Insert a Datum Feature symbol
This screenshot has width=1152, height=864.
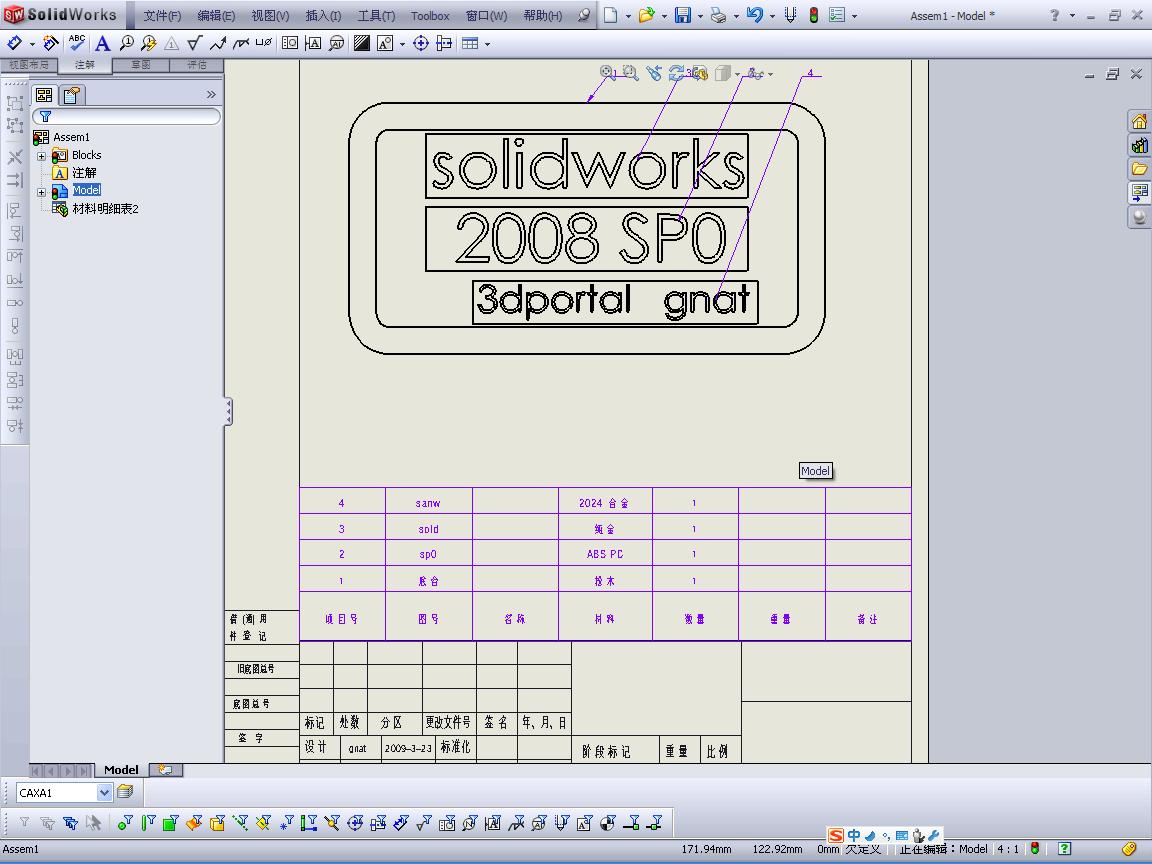tap(313, 43)
